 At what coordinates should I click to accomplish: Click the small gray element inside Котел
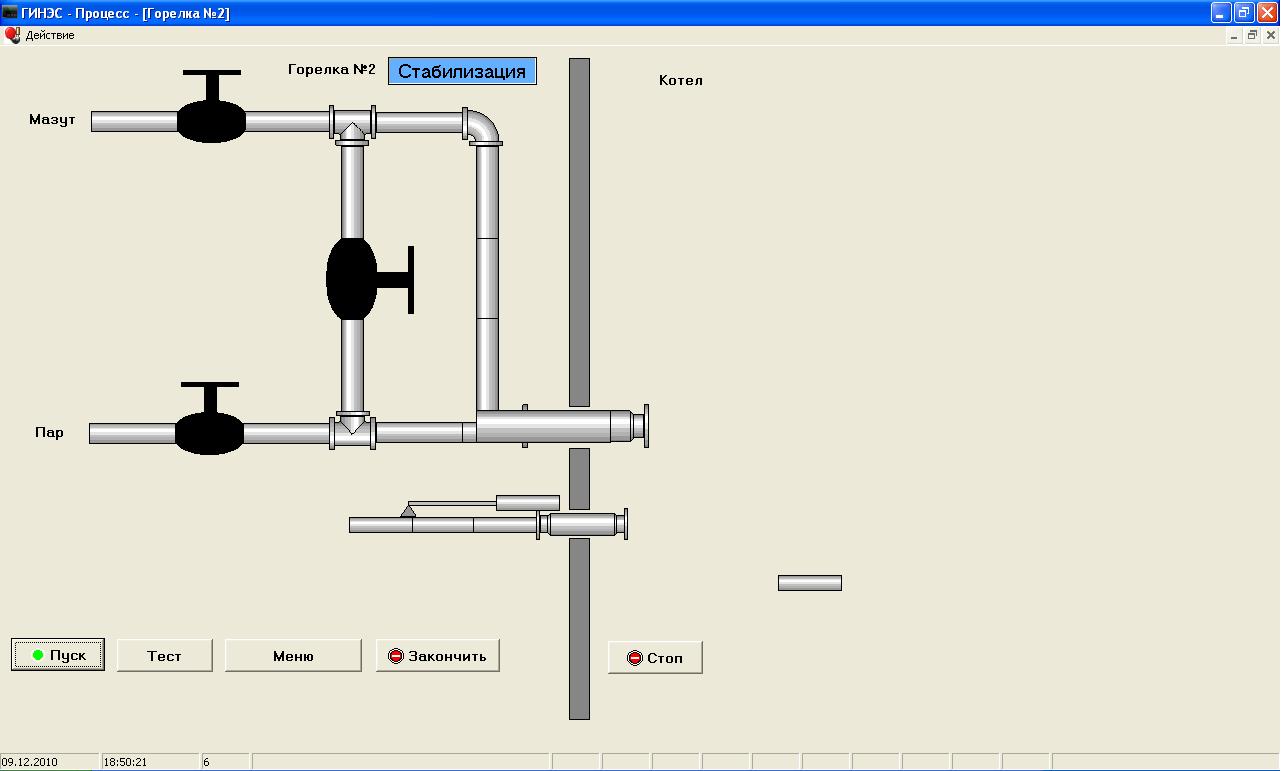[x=809, y=583]
